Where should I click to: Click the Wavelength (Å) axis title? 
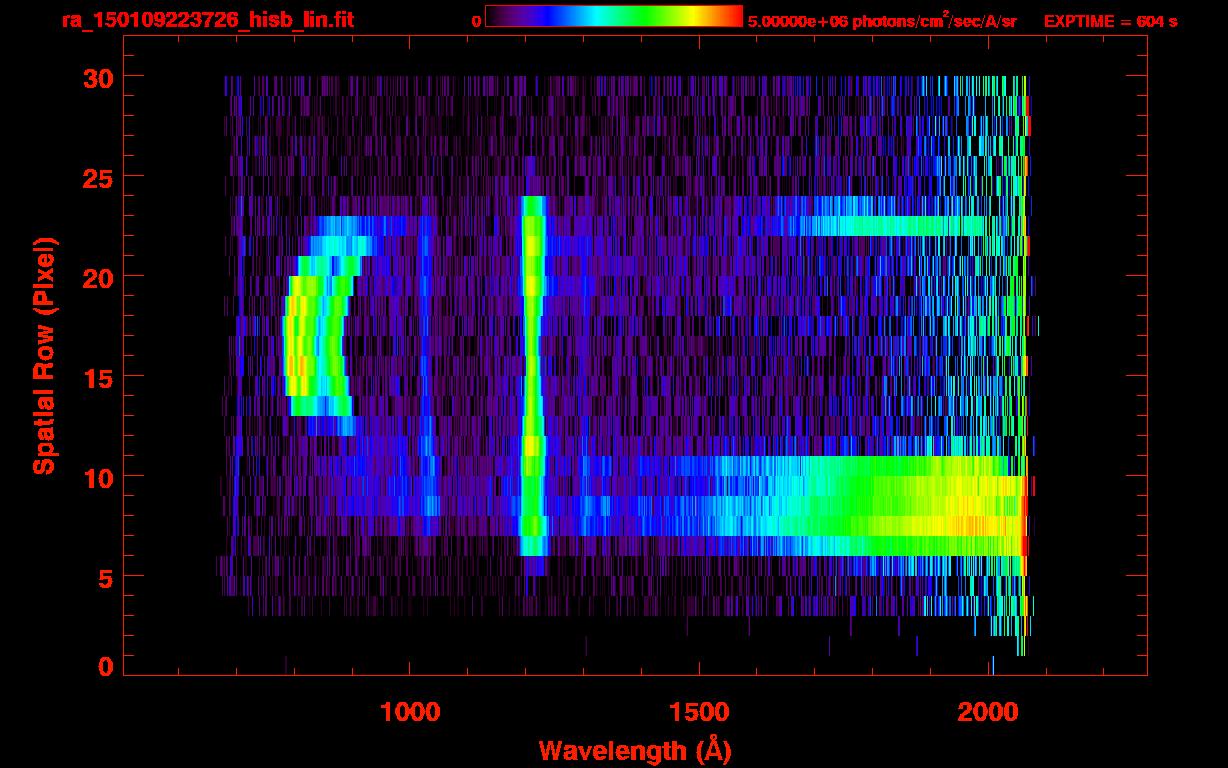tap(634, 750)
